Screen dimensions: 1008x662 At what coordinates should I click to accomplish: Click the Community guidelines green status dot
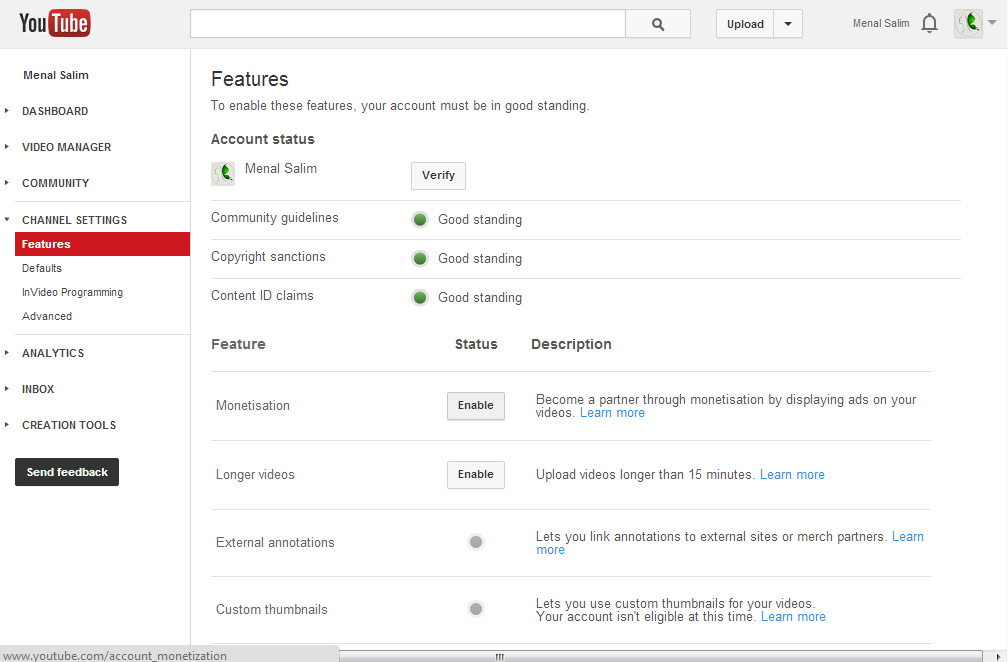click(x=420, y=220)
